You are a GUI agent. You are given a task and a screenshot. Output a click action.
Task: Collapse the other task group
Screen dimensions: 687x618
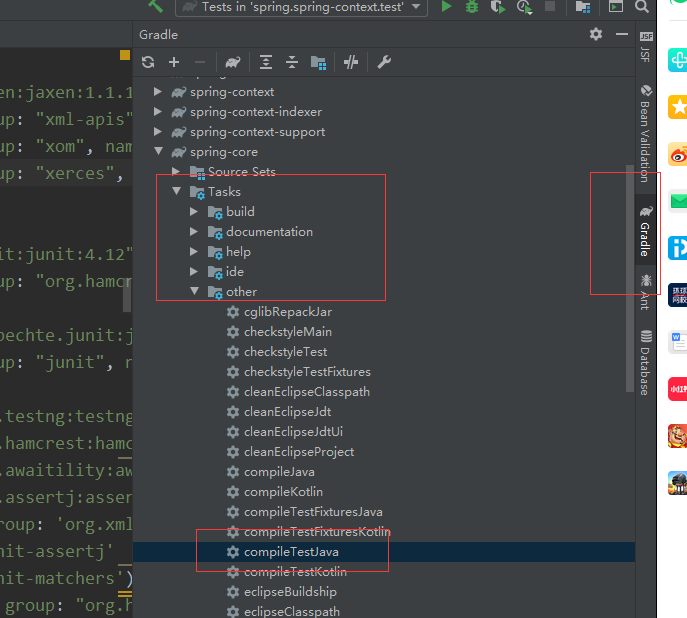195,291
